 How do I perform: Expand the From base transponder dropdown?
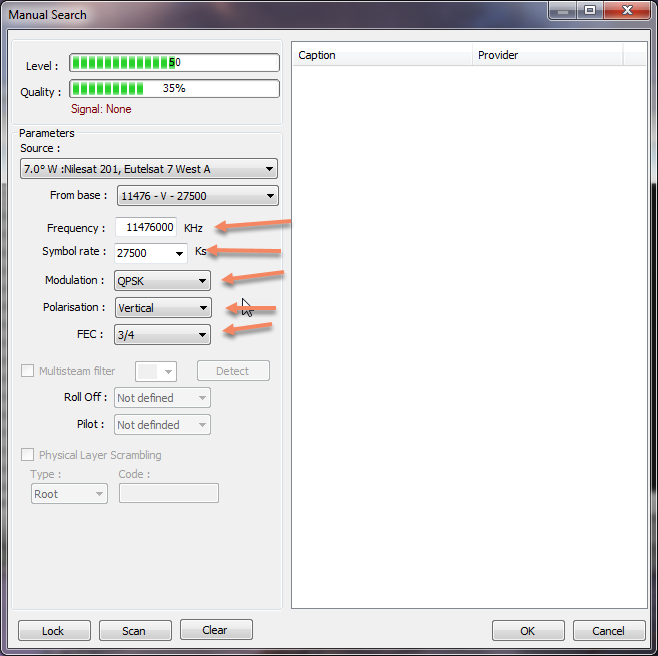click(197, 196)
